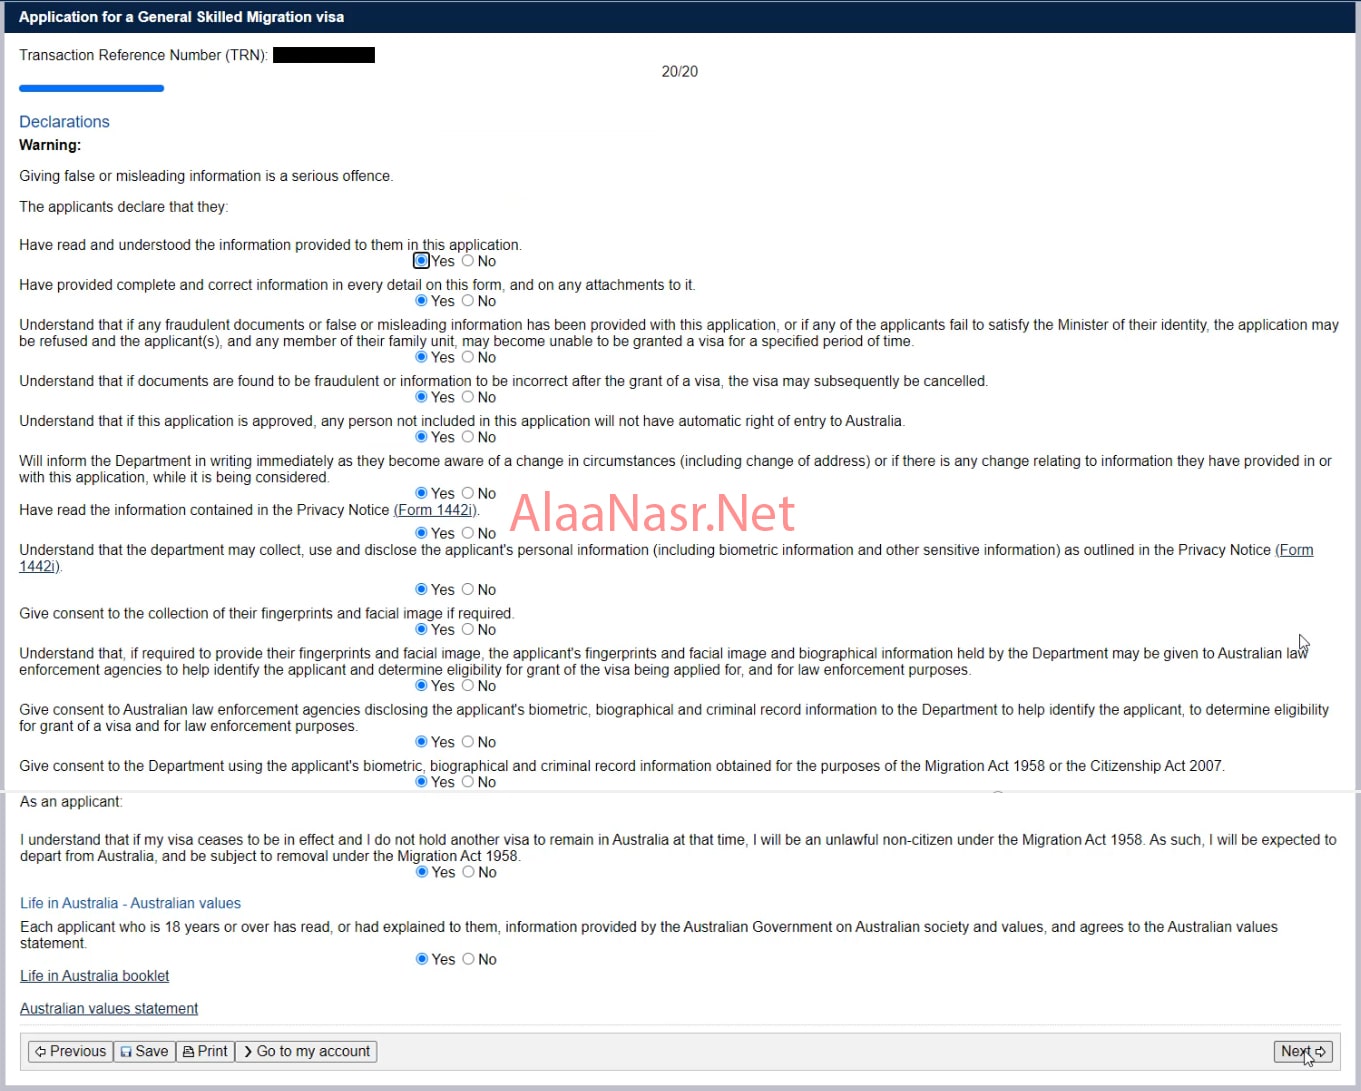
Task: Open the Life in Australia booklet link
Action: [95, 976]
